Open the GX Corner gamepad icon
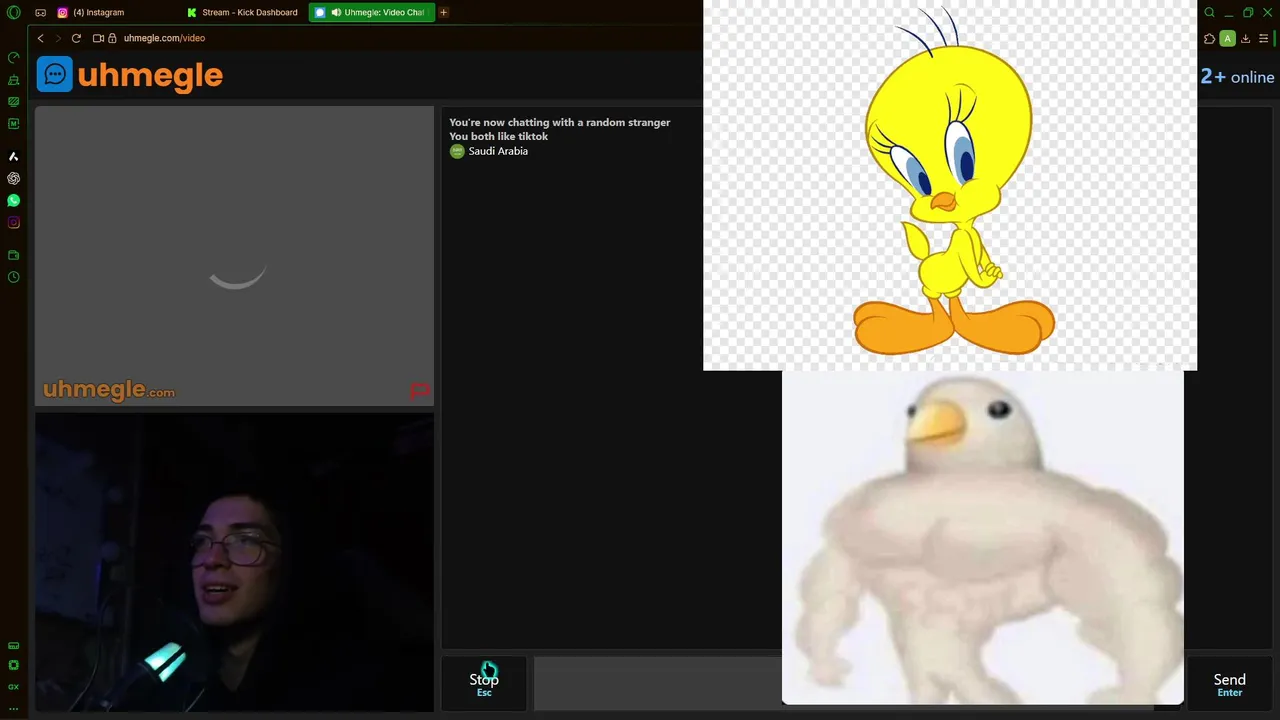 coord(40,12)
